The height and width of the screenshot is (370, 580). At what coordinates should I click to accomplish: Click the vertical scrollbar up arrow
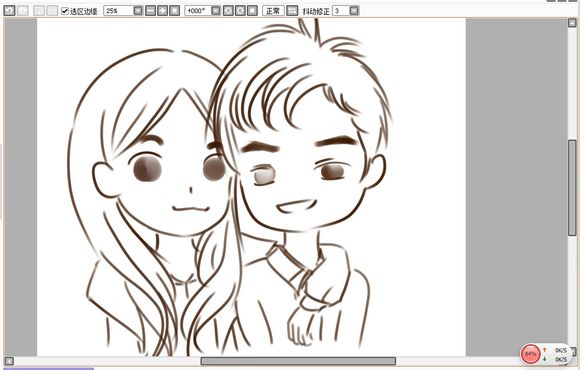[572, 23]
